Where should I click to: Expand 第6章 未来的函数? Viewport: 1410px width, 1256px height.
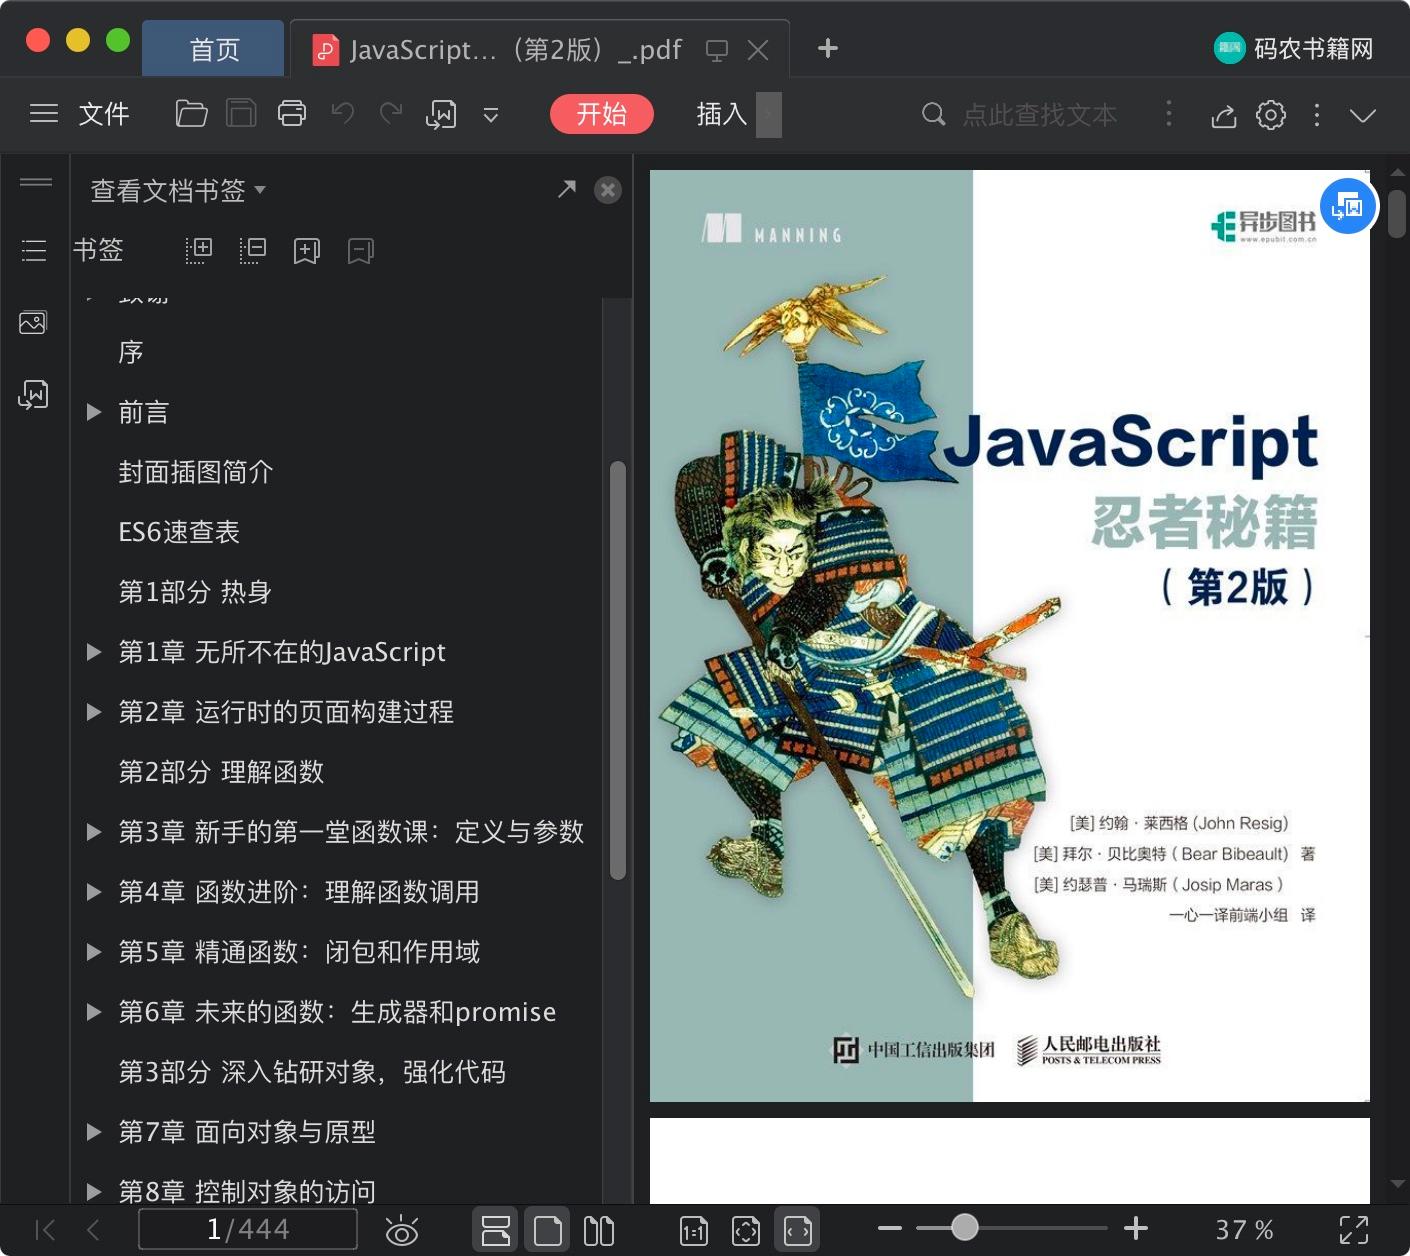click(x=94, y=1012)
